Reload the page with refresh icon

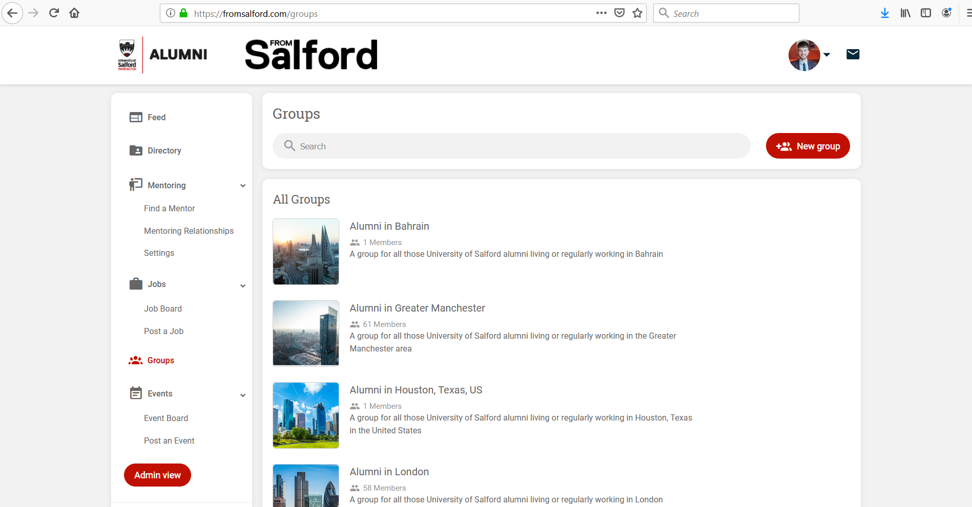point(54,13)
